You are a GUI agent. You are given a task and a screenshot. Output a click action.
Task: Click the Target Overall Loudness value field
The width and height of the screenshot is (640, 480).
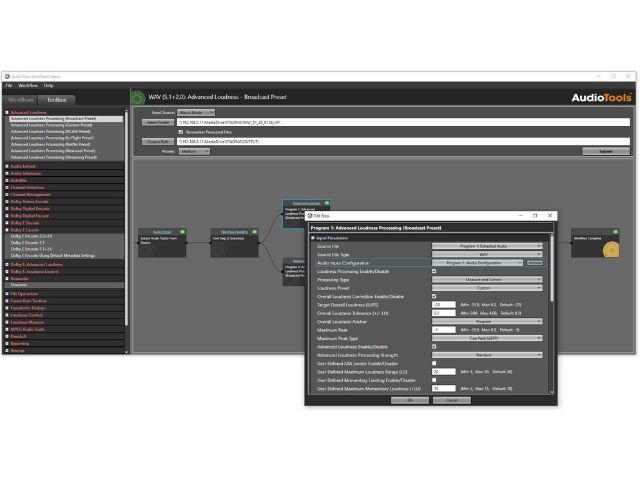click(x=444, y=305)
